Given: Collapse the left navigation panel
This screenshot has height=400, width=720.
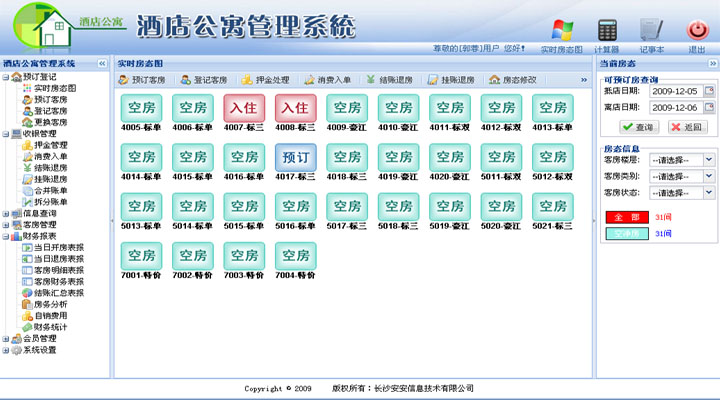Looking at the screenshot, I should tap(102, 63).
